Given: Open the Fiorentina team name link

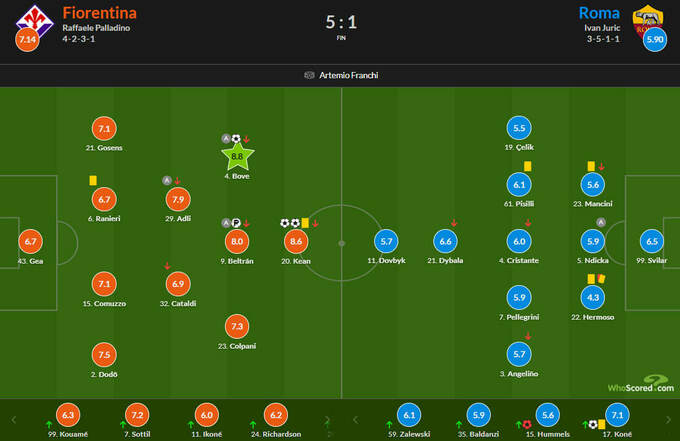Looking at the screenshot, I should (x=100, y=13).
